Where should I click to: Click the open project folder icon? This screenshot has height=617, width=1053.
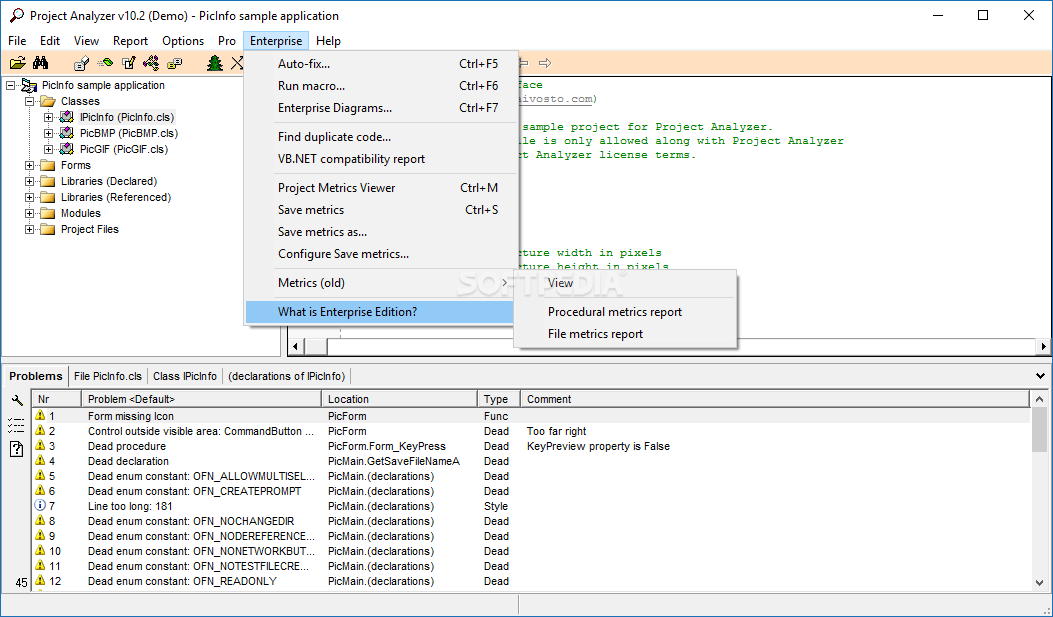pos(18,63)
